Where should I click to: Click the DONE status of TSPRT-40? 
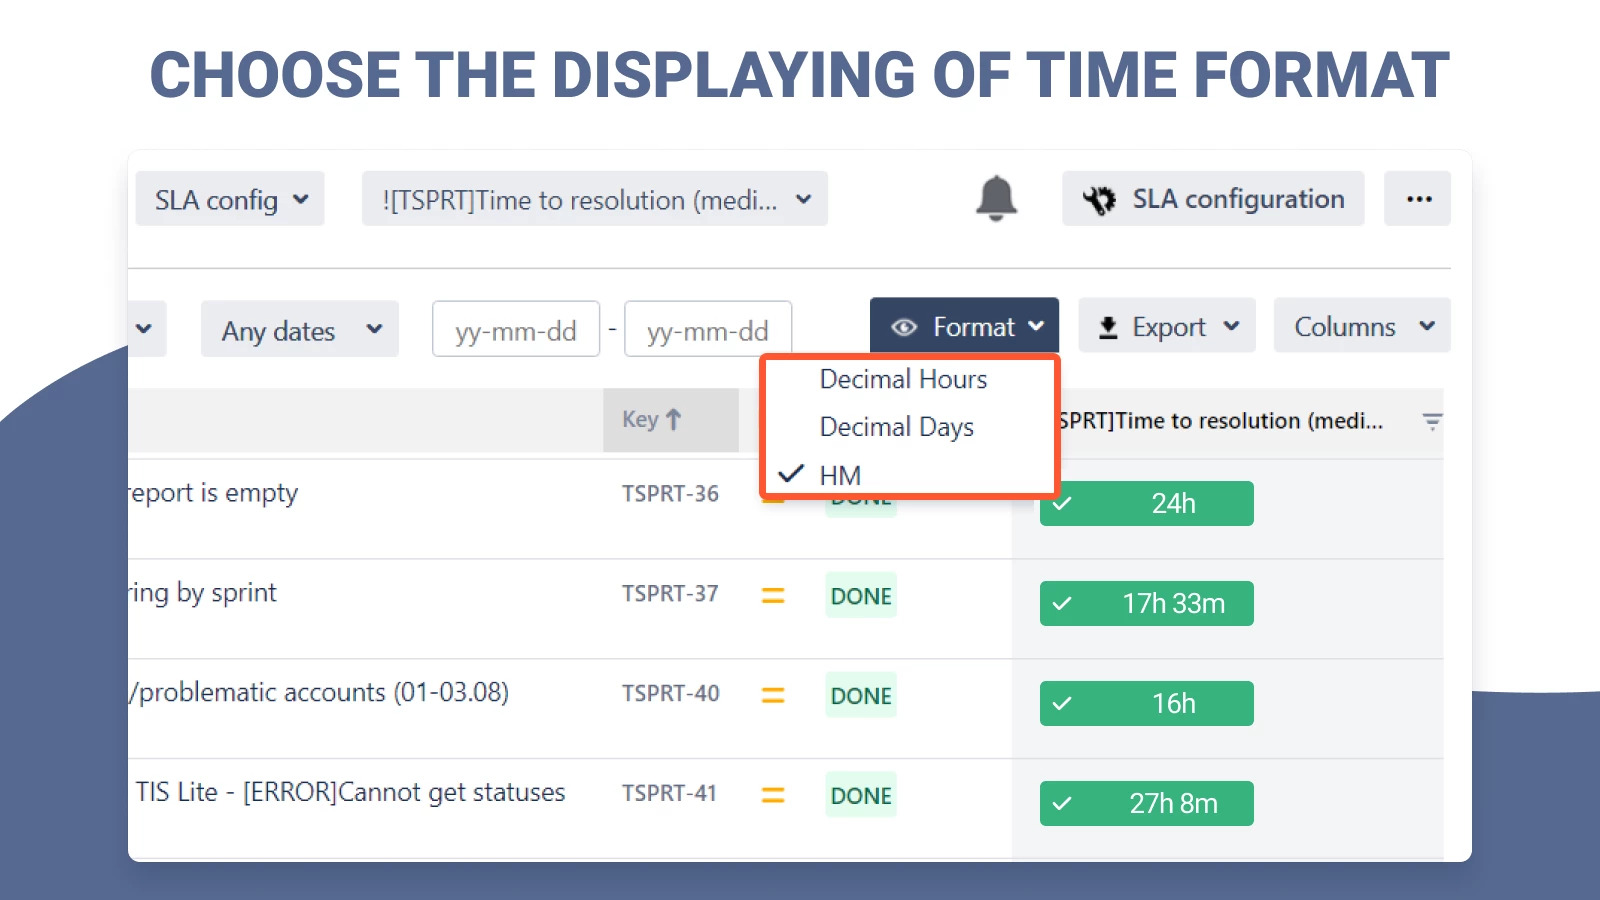coord(861,695)
